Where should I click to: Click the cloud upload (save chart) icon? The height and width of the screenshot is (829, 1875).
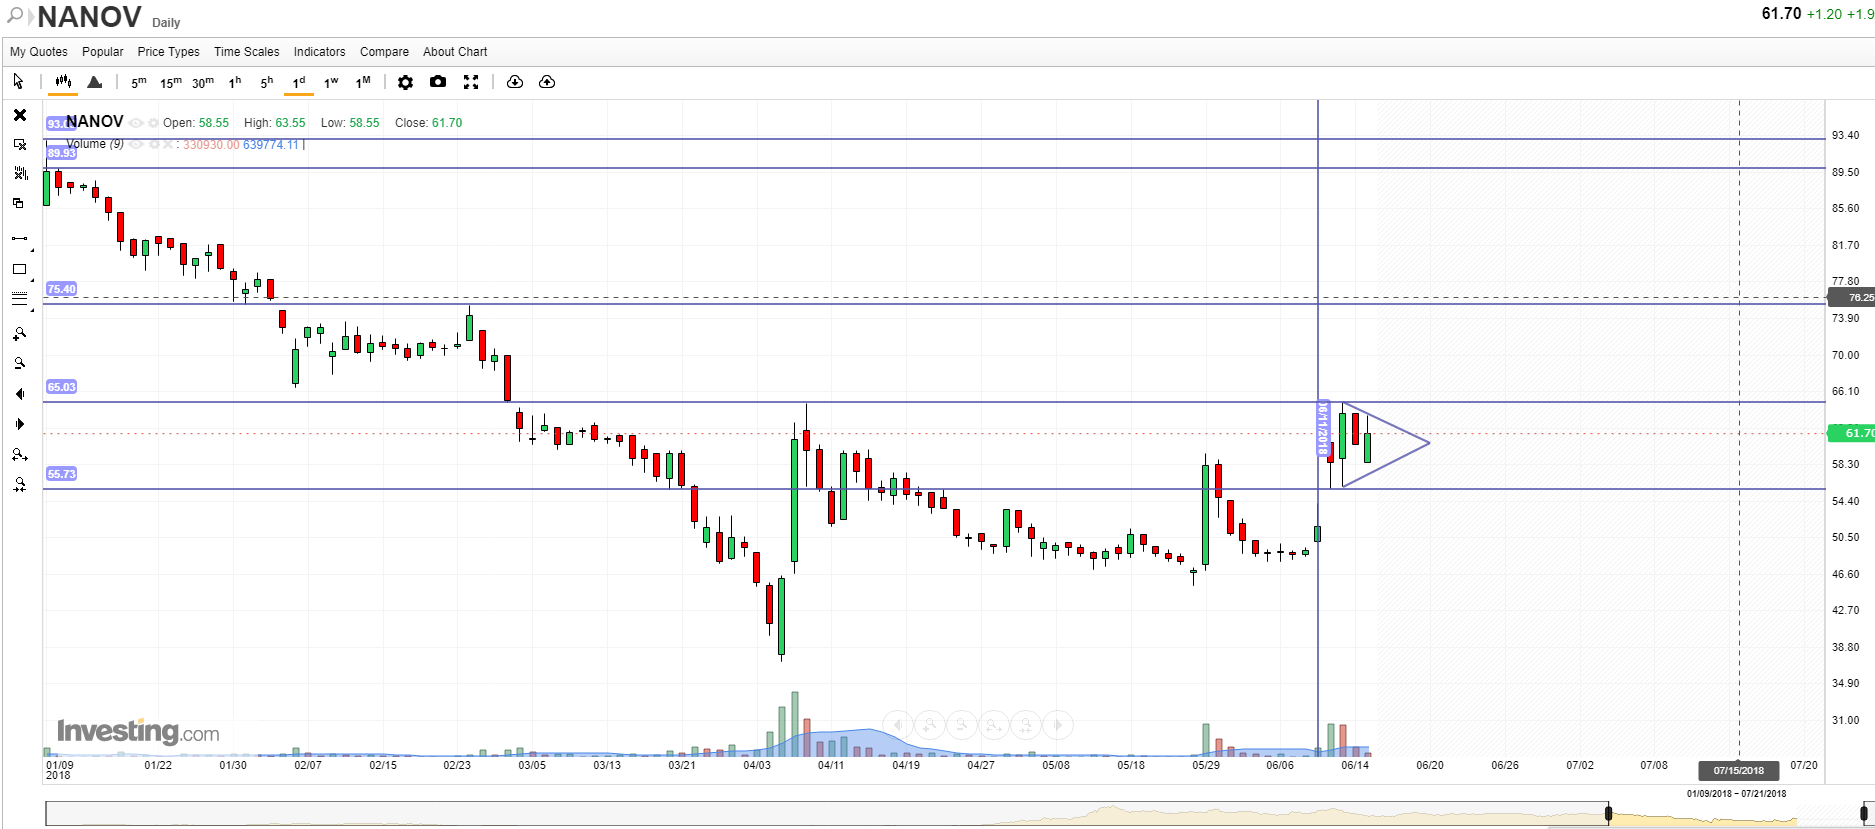[547, 82]
